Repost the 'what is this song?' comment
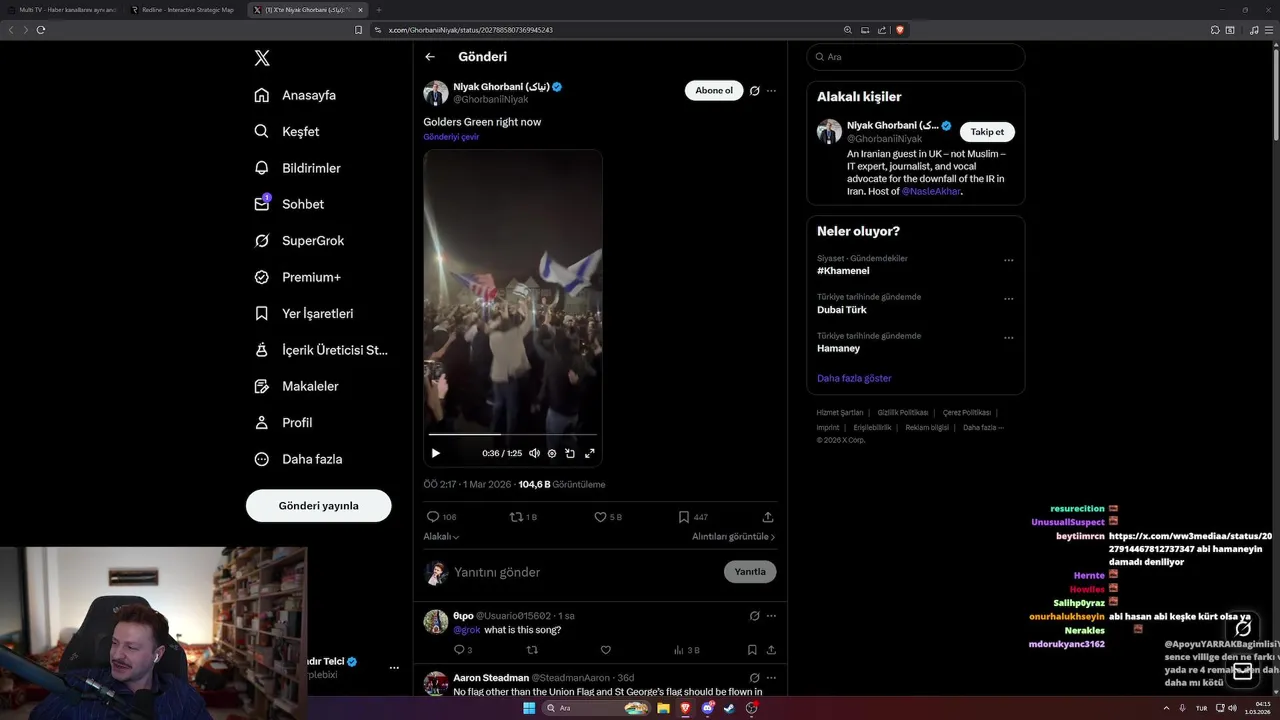The width and height of the screenshot is (1280, 720). [x=532, y=650]
